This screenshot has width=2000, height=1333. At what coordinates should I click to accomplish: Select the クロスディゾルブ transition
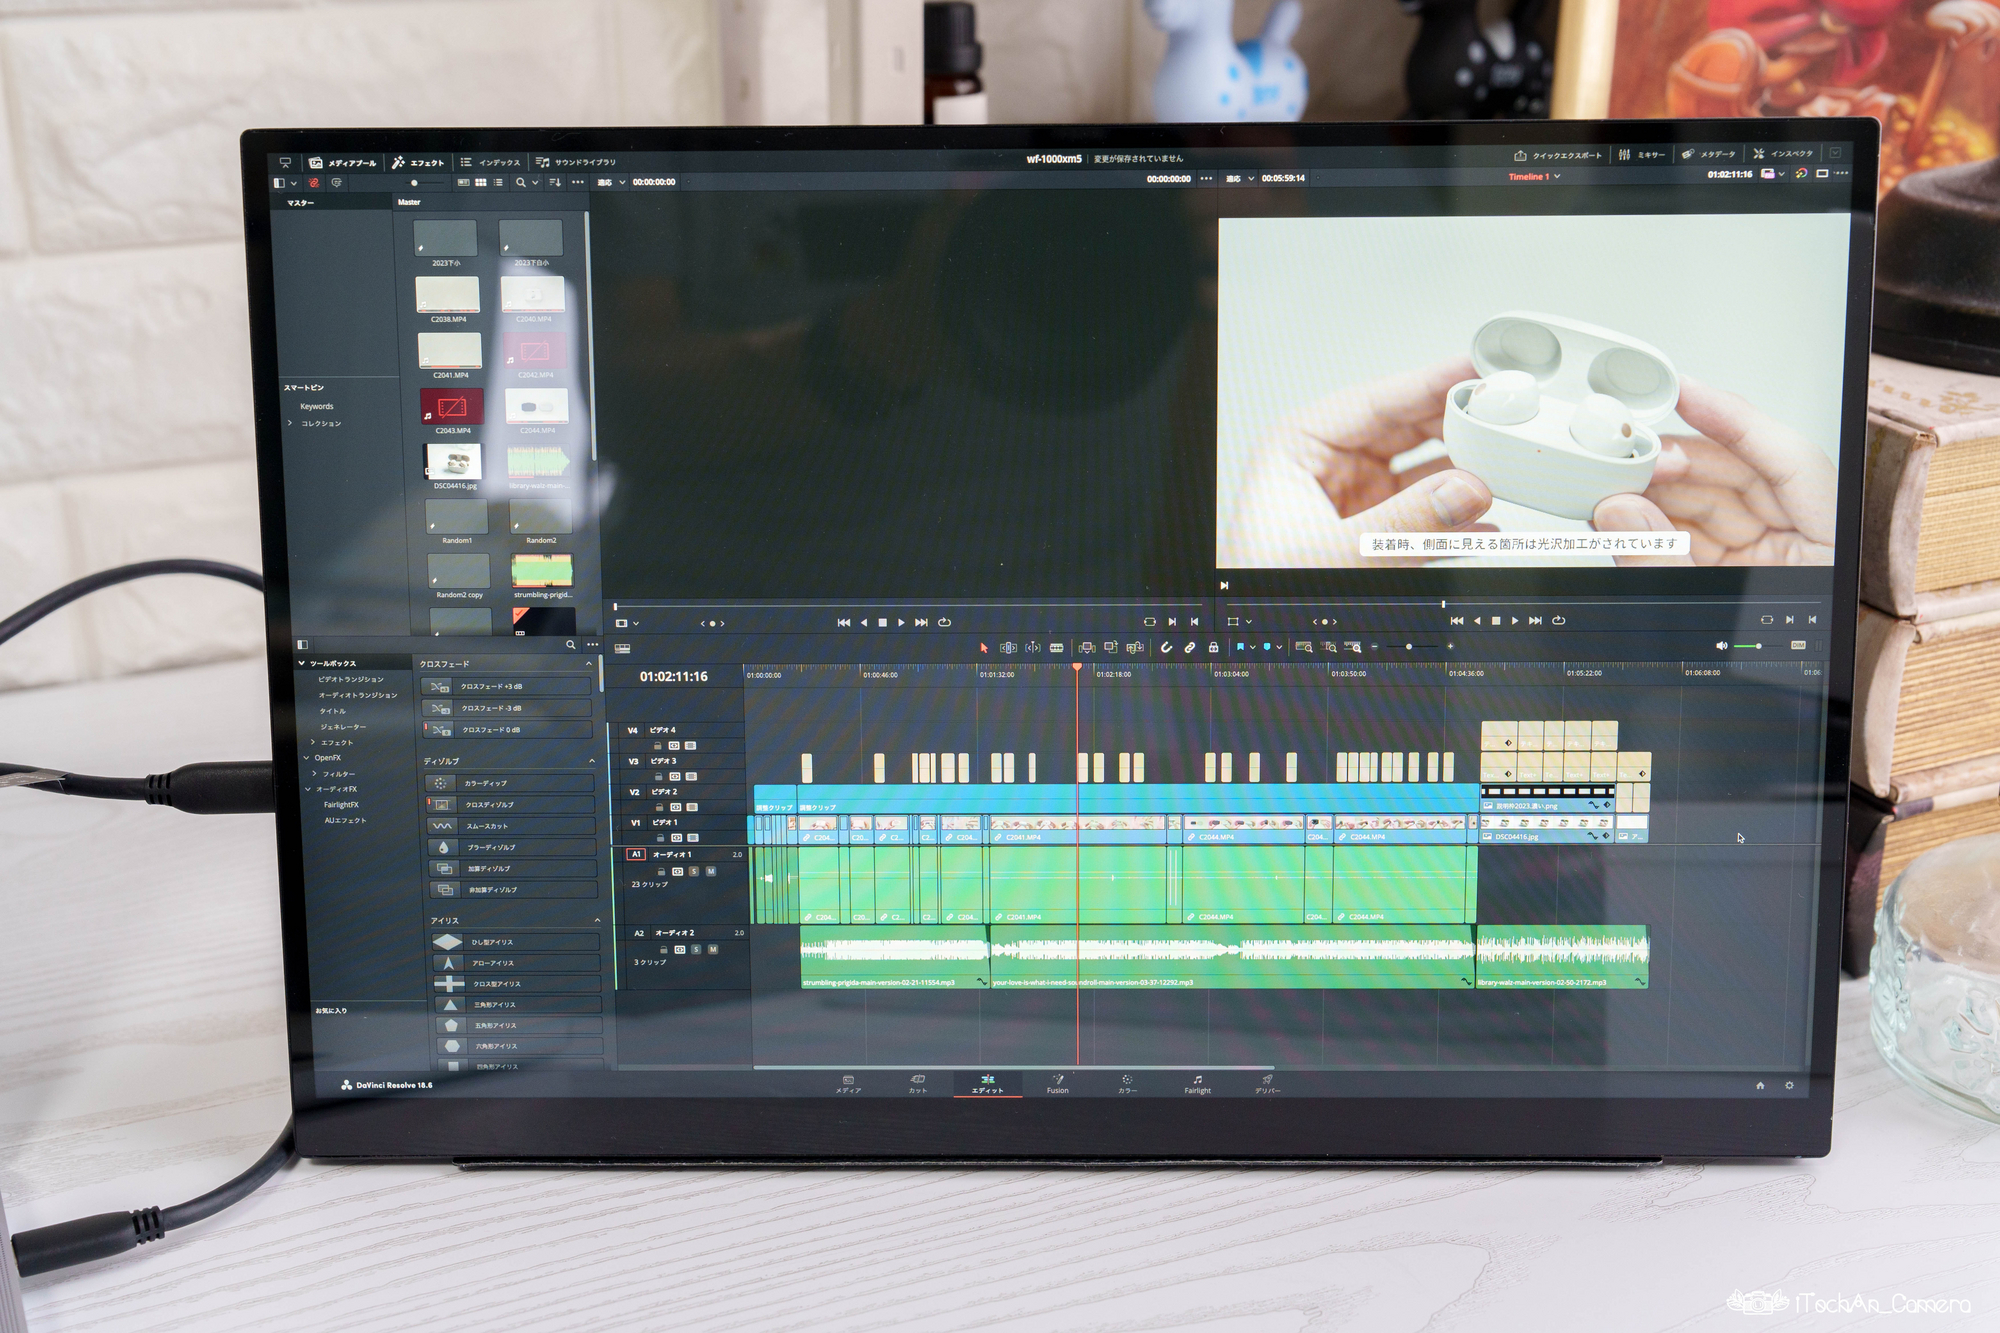pos(510,804)
